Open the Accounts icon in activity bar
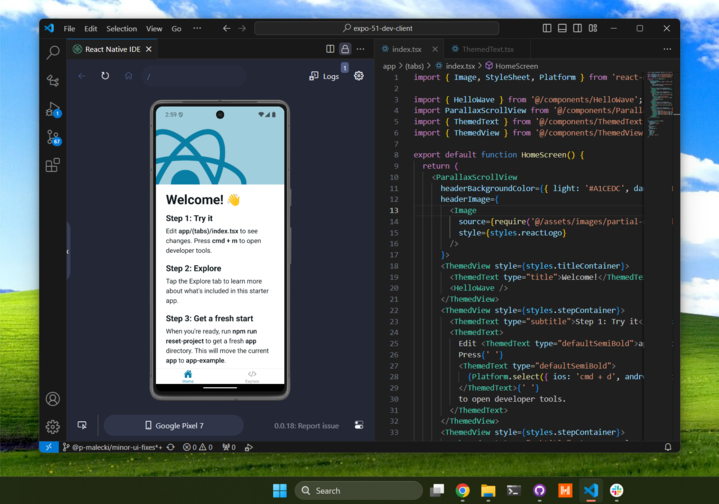Image resolution: width=719 pixels, height=504 pixels. click(x=53, y=399)
